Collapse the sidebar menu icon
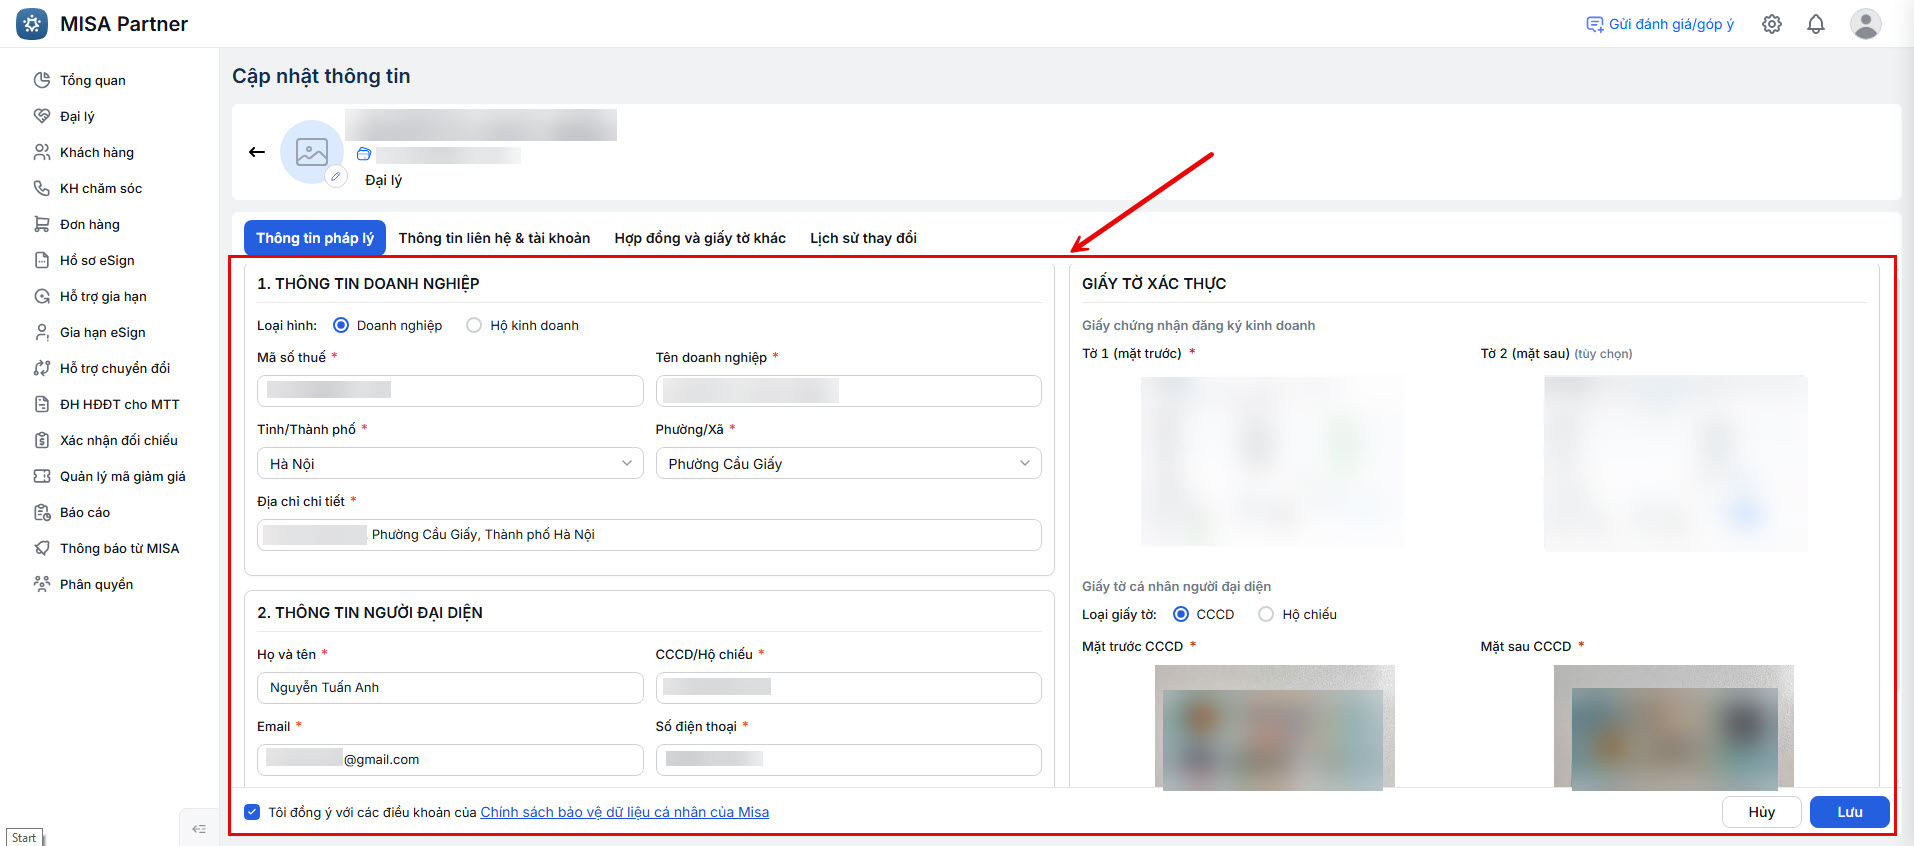 [x=199, y=828]
